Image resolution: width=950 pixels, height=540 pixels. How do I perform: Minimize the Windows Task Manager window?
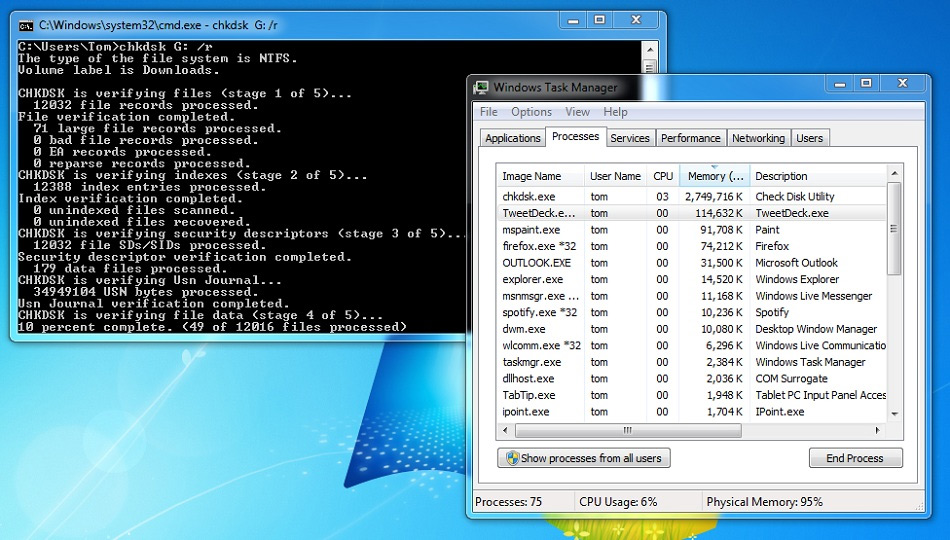pos(840,84)
